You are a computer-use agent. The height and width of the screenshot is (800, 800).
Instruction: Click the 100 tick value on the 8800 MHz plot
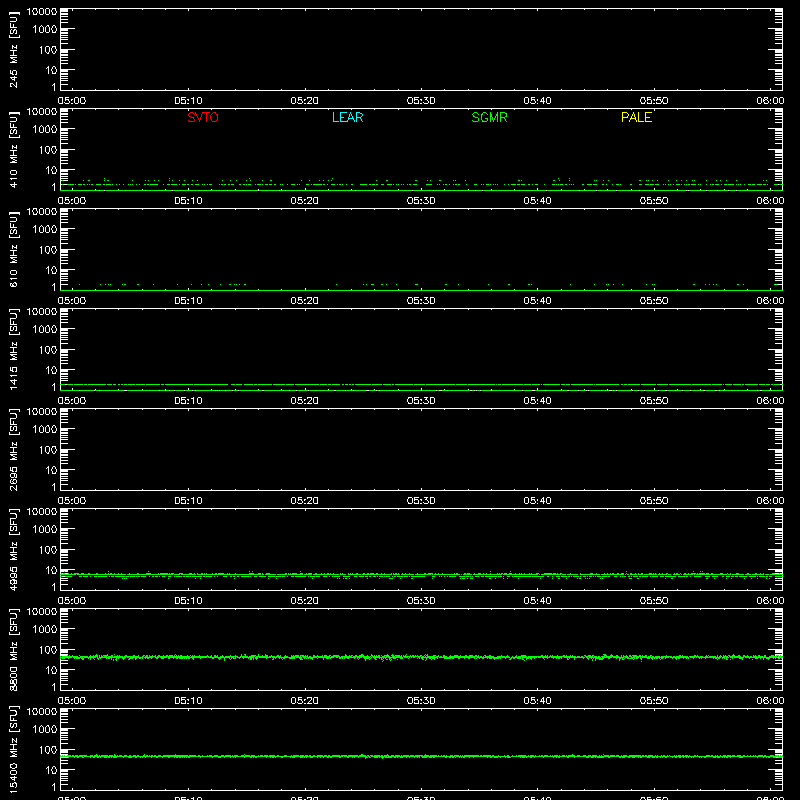48,649
